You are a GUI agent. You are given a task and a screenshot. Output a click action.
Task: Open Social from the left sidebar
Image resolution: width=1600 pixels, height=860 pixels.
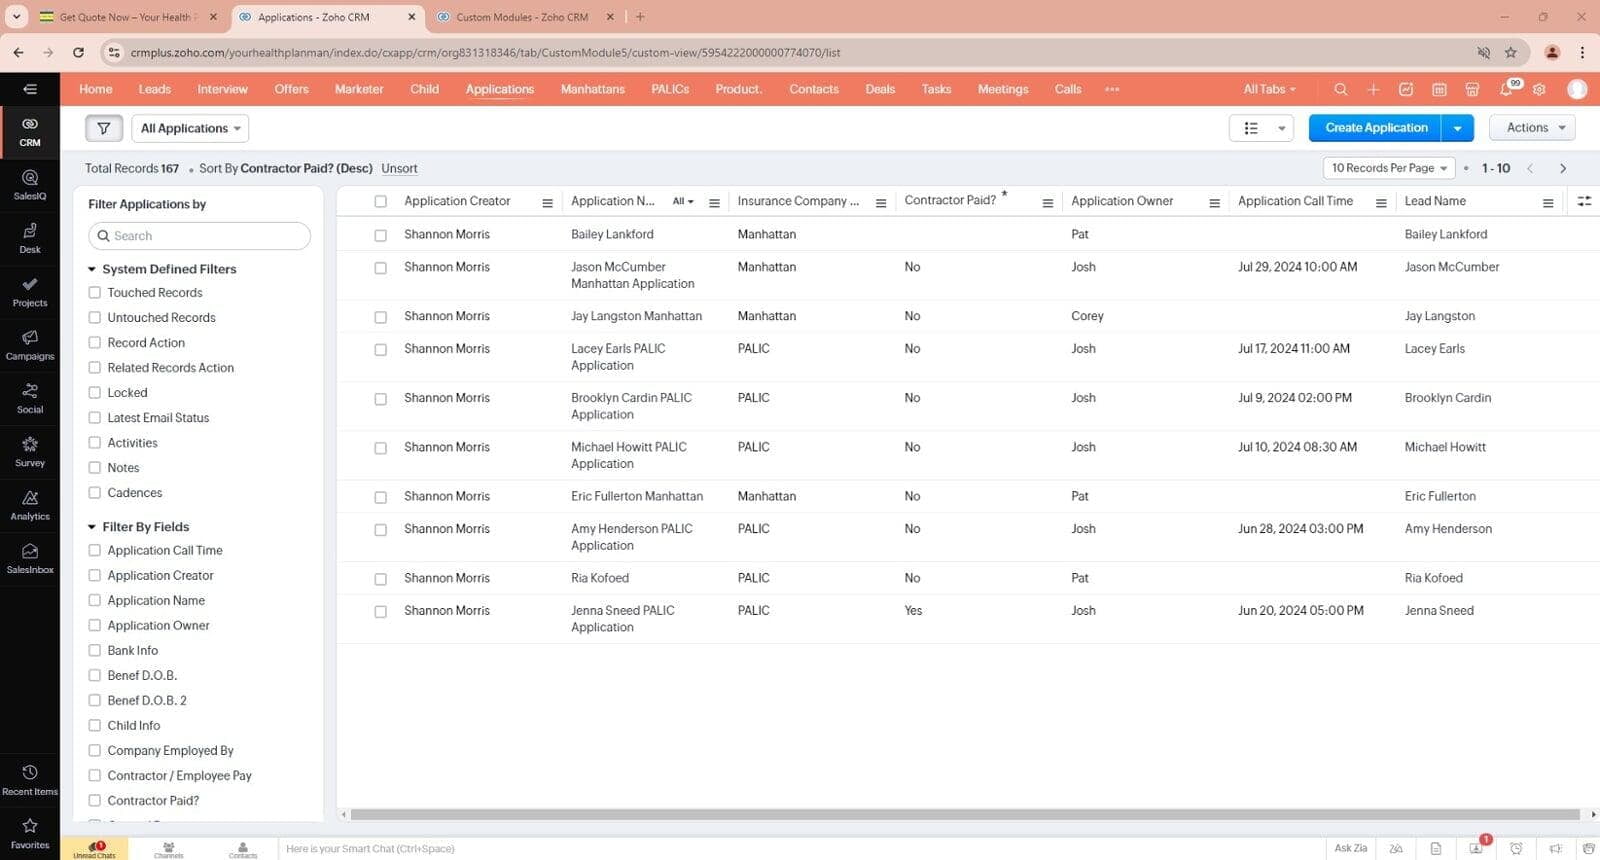(x=30, y=398)
